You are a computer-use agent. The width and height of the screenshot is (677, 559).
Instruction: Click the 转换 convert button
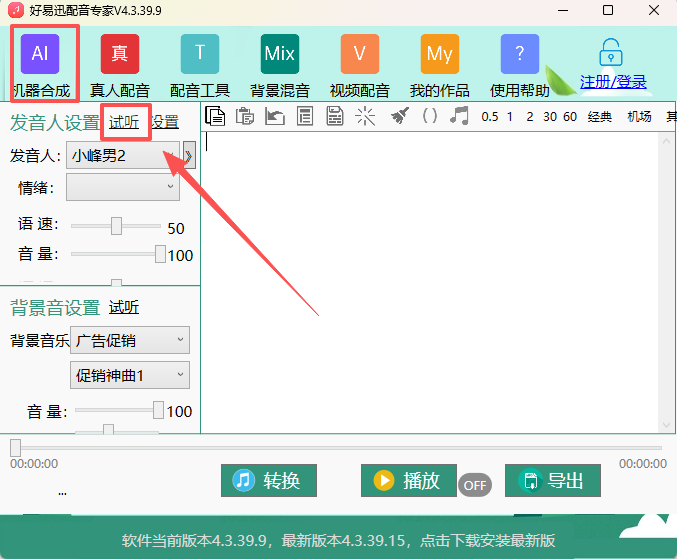coord(267,481)
